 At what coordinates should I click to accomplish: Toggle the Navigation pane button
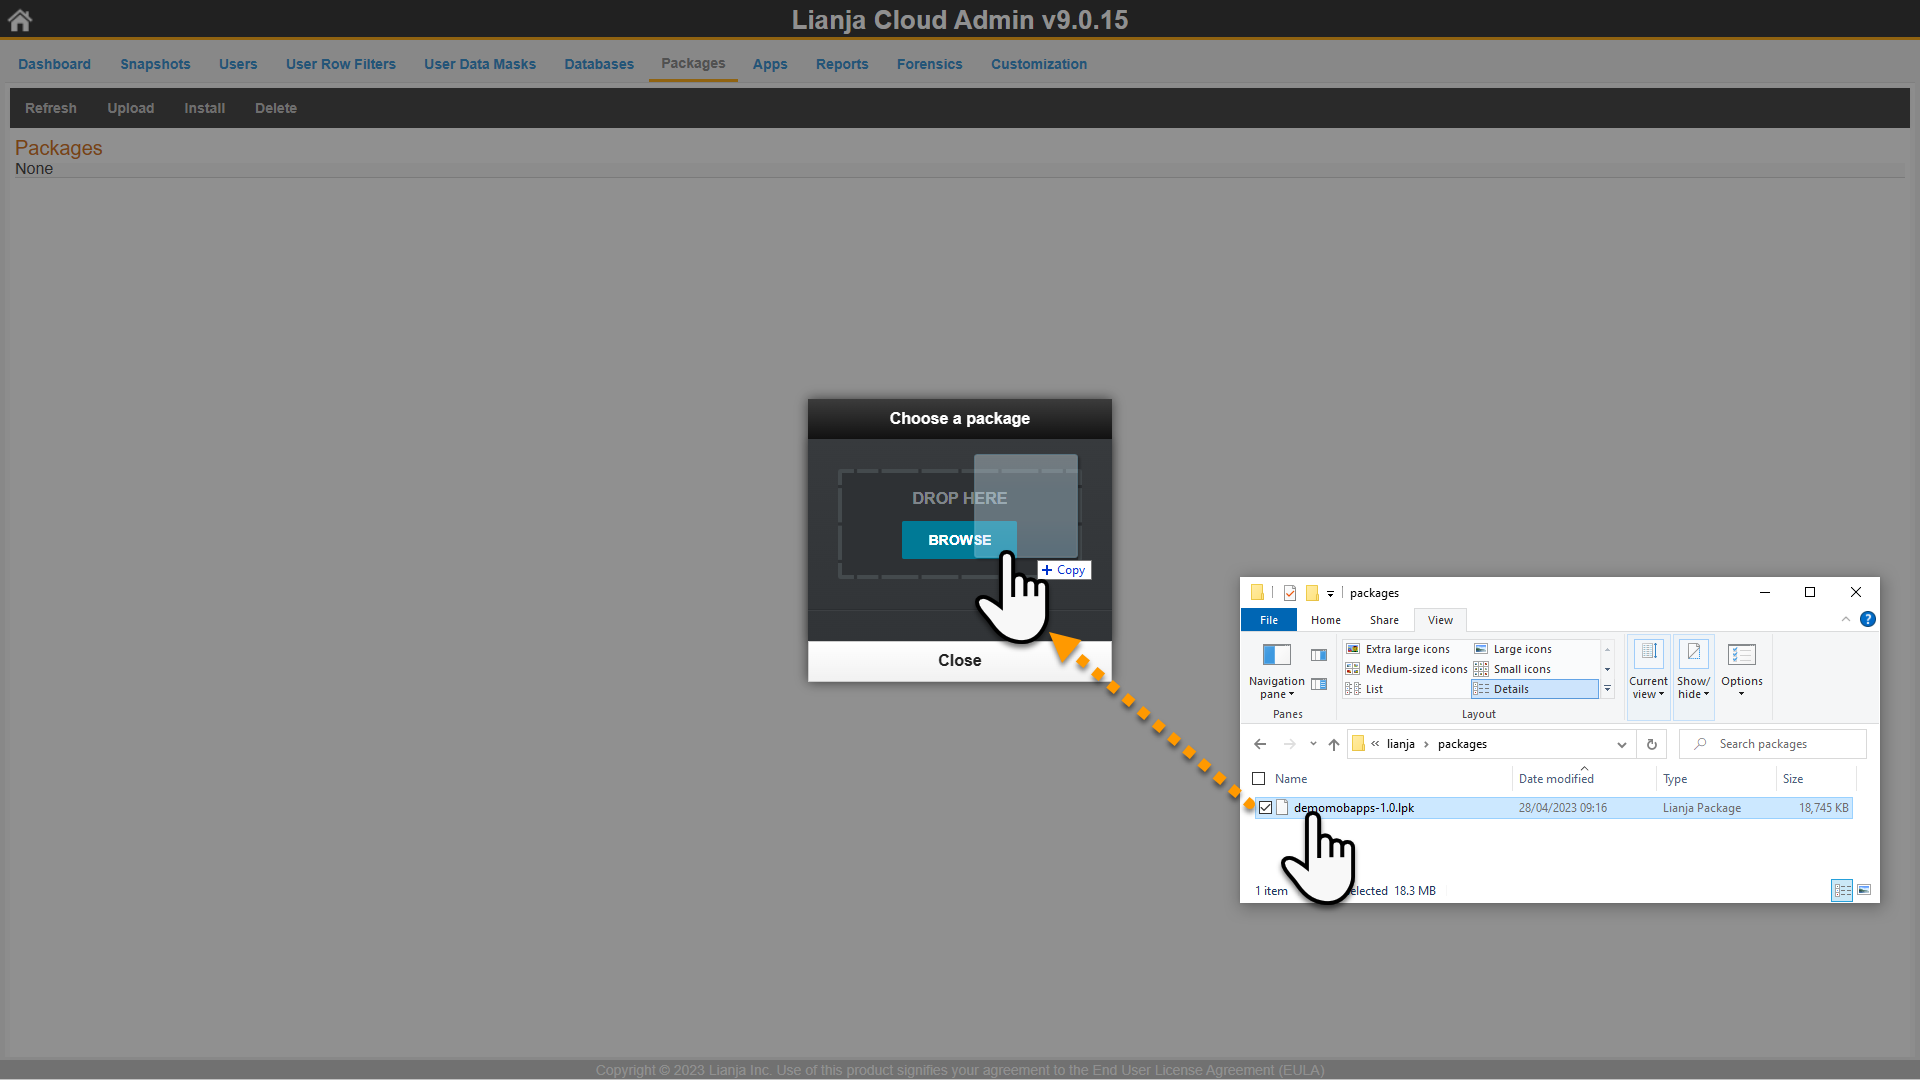click(x=1276, y=670)
